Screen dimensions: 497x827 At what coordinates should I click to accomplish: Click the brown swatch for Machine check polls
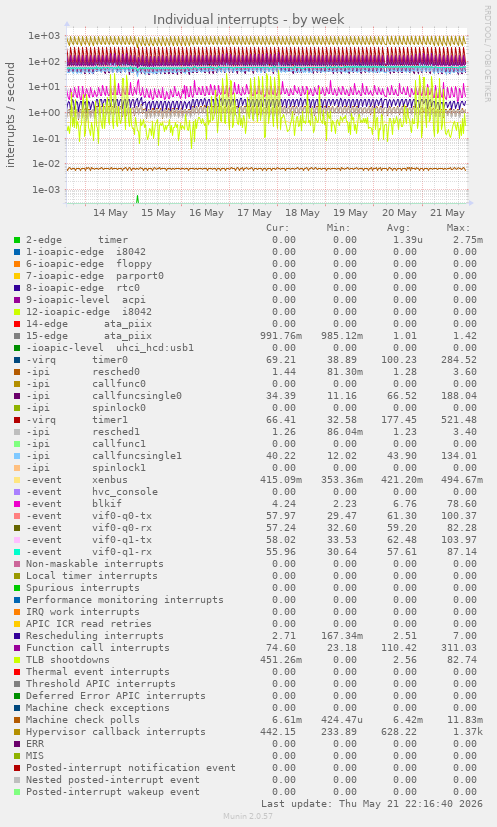pos(17,720)
